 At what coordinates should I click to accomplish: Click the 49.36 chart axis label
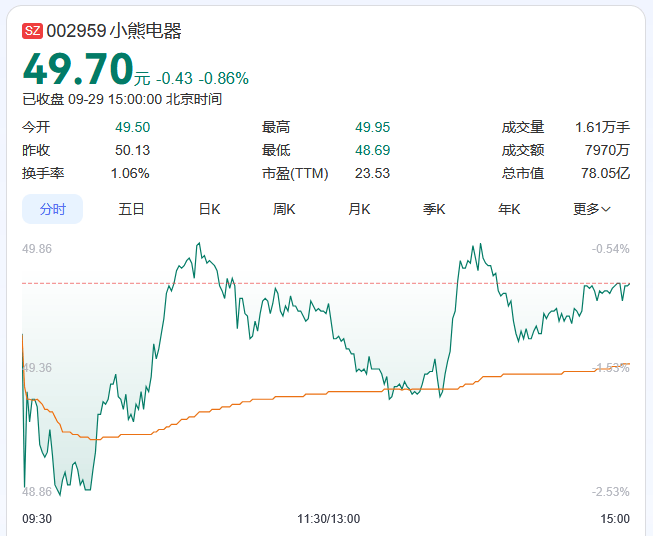click(x=37, y=368)
